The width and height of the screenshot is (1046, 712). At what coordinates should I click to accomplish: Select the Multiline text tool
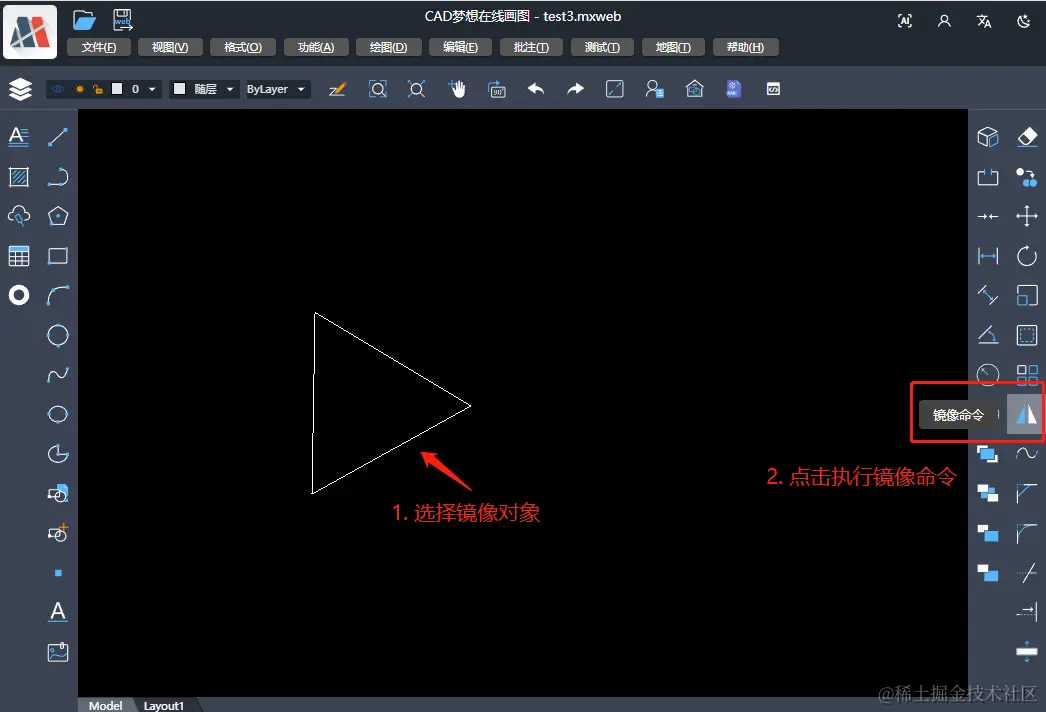click(x=19, y=137)
